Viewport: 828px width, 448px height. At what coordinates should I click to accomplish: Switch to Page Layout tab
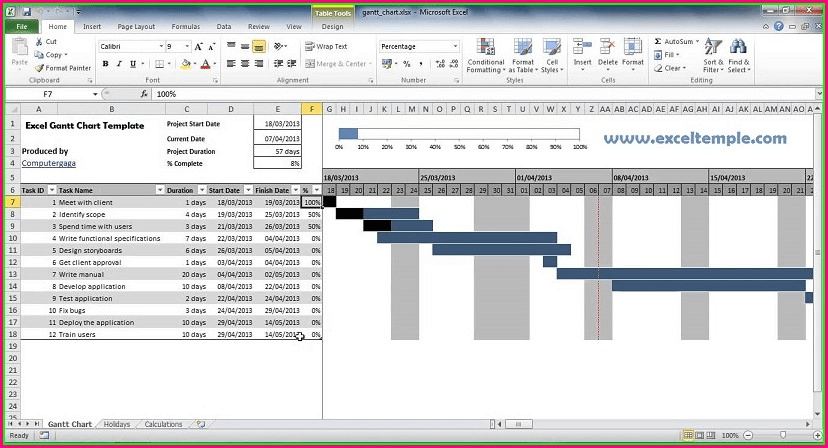click(136, 26)
